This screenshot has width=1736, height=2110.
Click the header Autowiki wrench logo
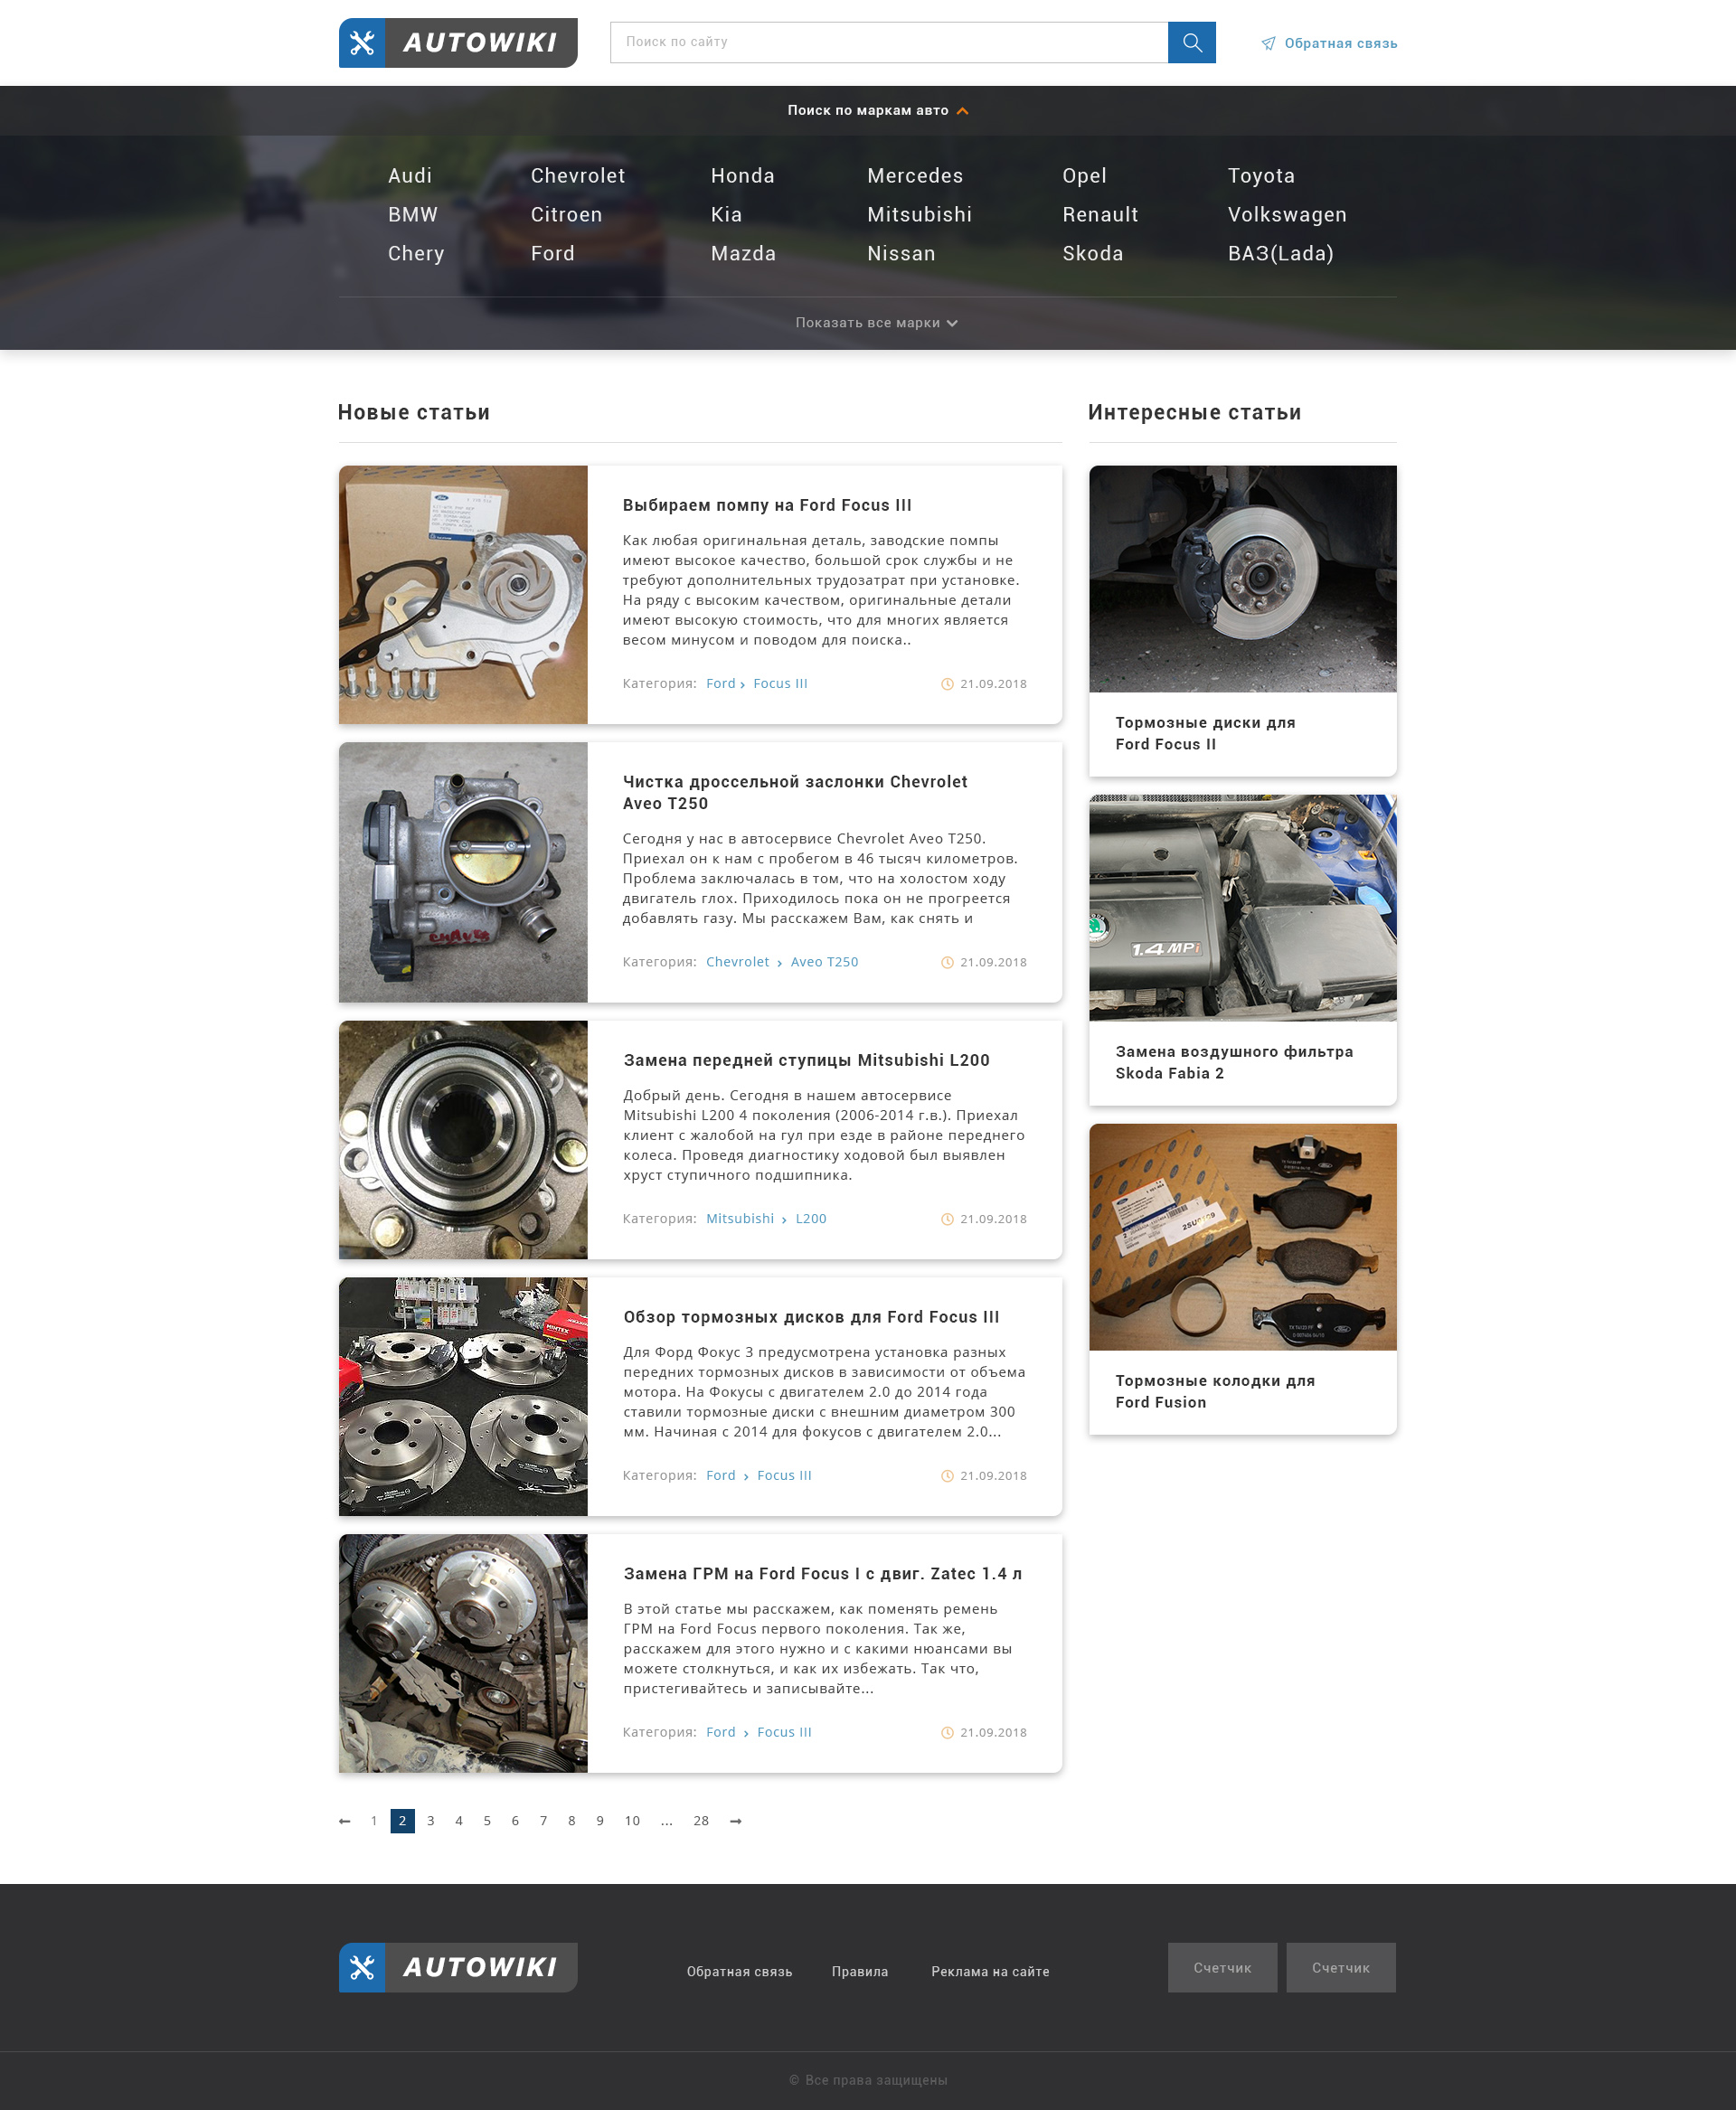(x=458, y=43)
